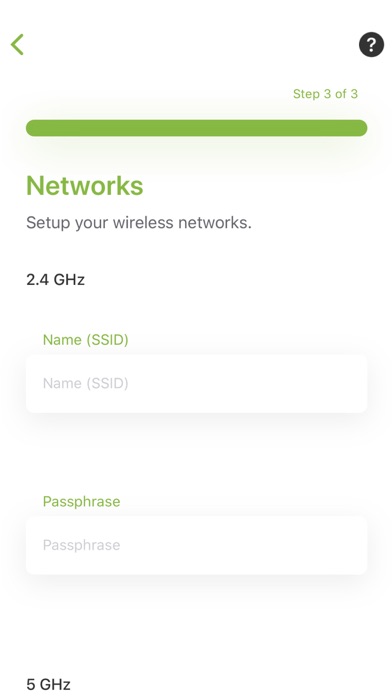Show setup help with the dark circle button
The width and height of the screenshot is (392, 696).
tap(371, 44)
